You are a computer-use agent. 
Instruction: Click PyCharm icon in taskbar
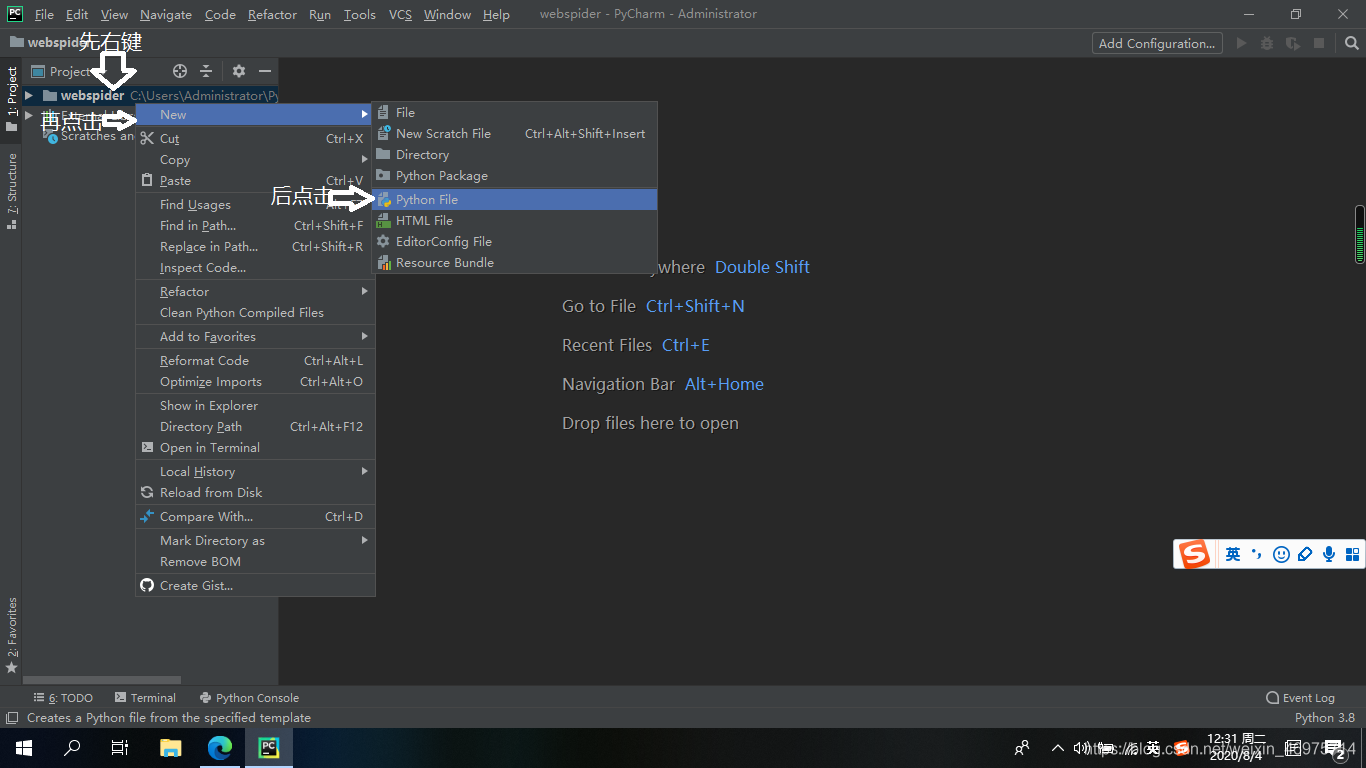(x=268, y=747)
